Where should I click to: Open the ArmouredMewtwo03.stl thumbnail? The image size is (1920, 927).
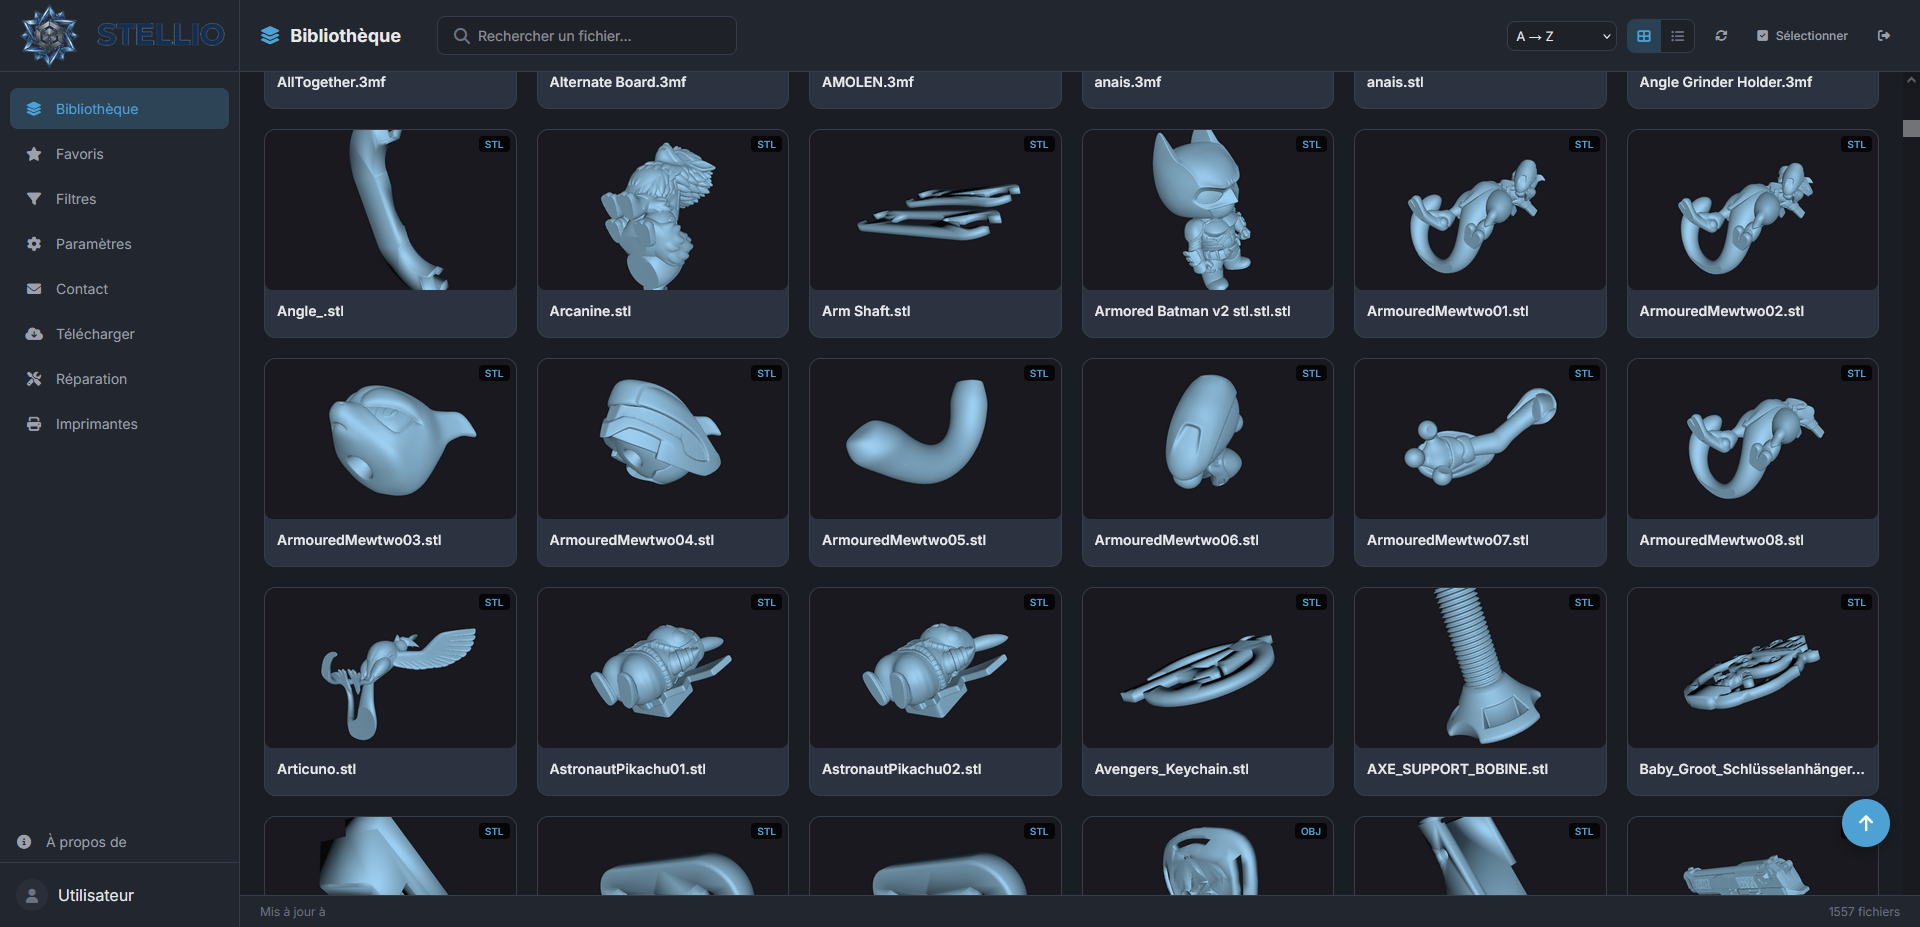[x=390, y=439]
